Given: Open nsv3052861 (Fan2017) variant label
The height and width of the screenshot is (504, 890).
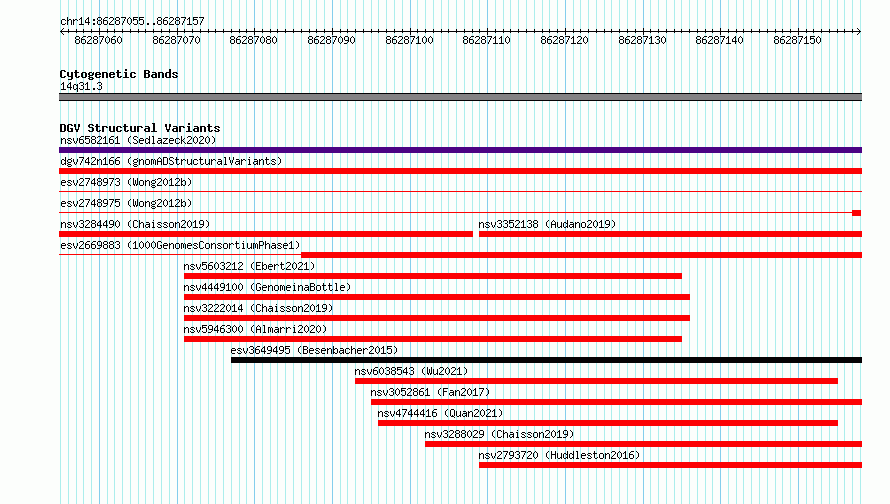Looking at the screenshot, I should tap(430, 392).
